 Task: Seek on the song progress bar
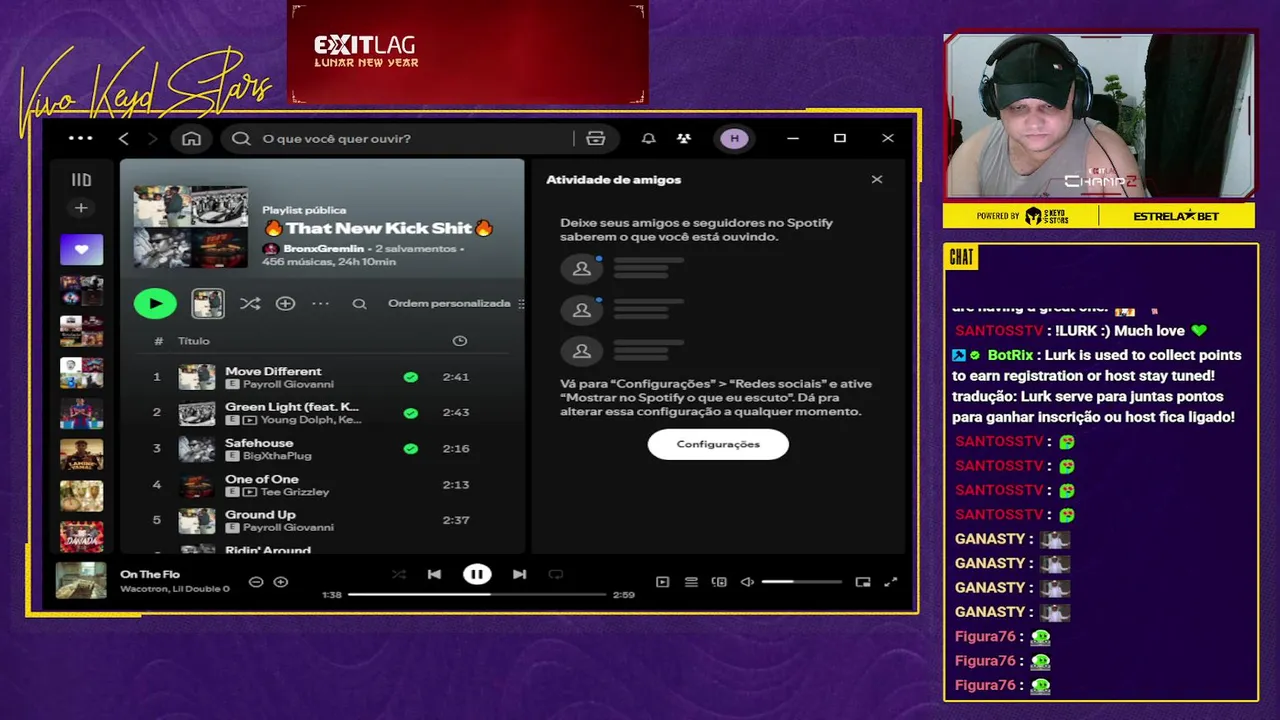pyautogui.click(x=477, y=595)
